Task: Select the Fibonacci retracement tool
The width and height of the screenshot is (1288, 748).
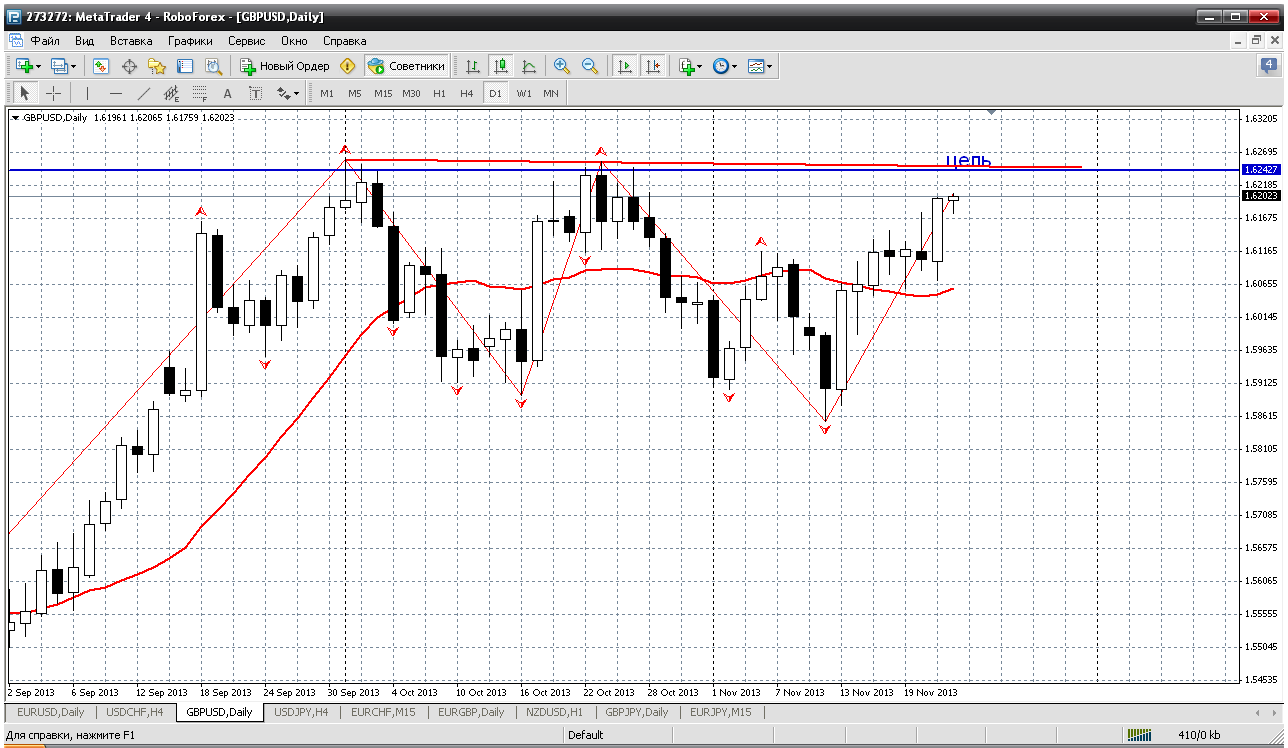Action: 200,93
